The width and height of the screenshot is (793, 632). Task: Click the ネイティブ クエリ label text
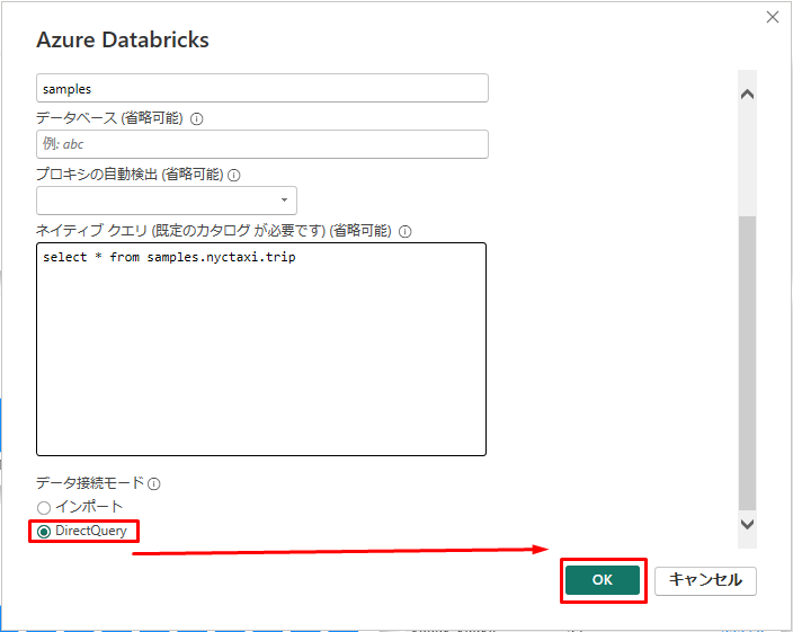(213, 231)
